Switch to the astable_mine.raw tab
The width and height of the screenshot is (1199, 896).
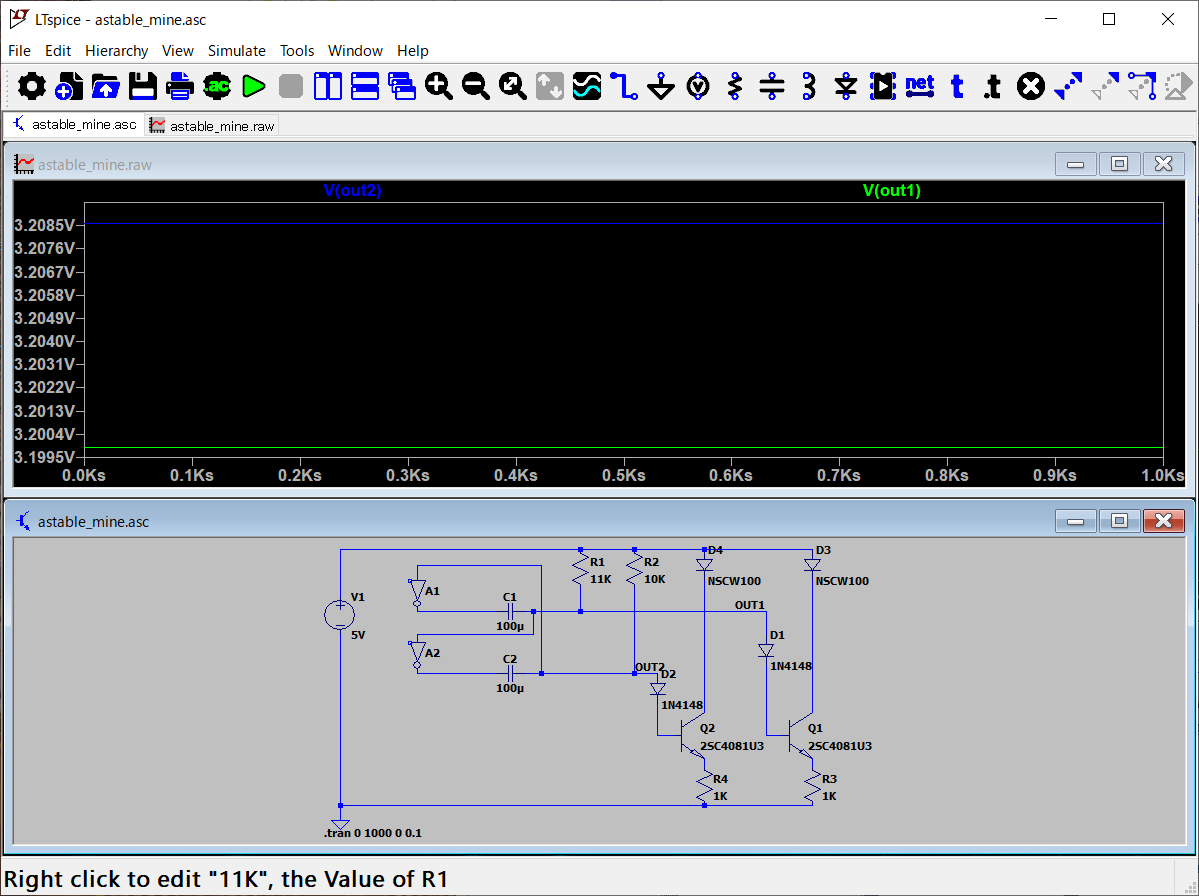click(211, 126)
